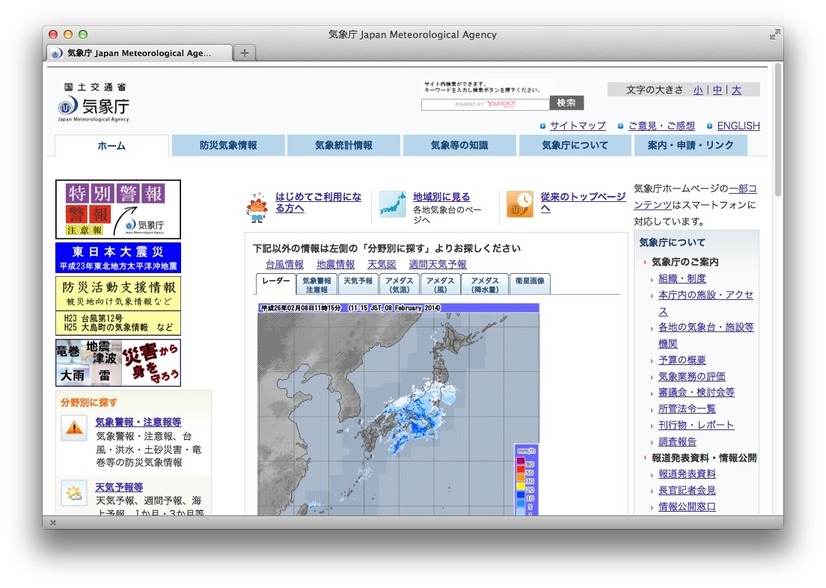The width and height of the screenshot is (826, 588).
Task: Select the レーダー map tab
Action: pos(276,284)
